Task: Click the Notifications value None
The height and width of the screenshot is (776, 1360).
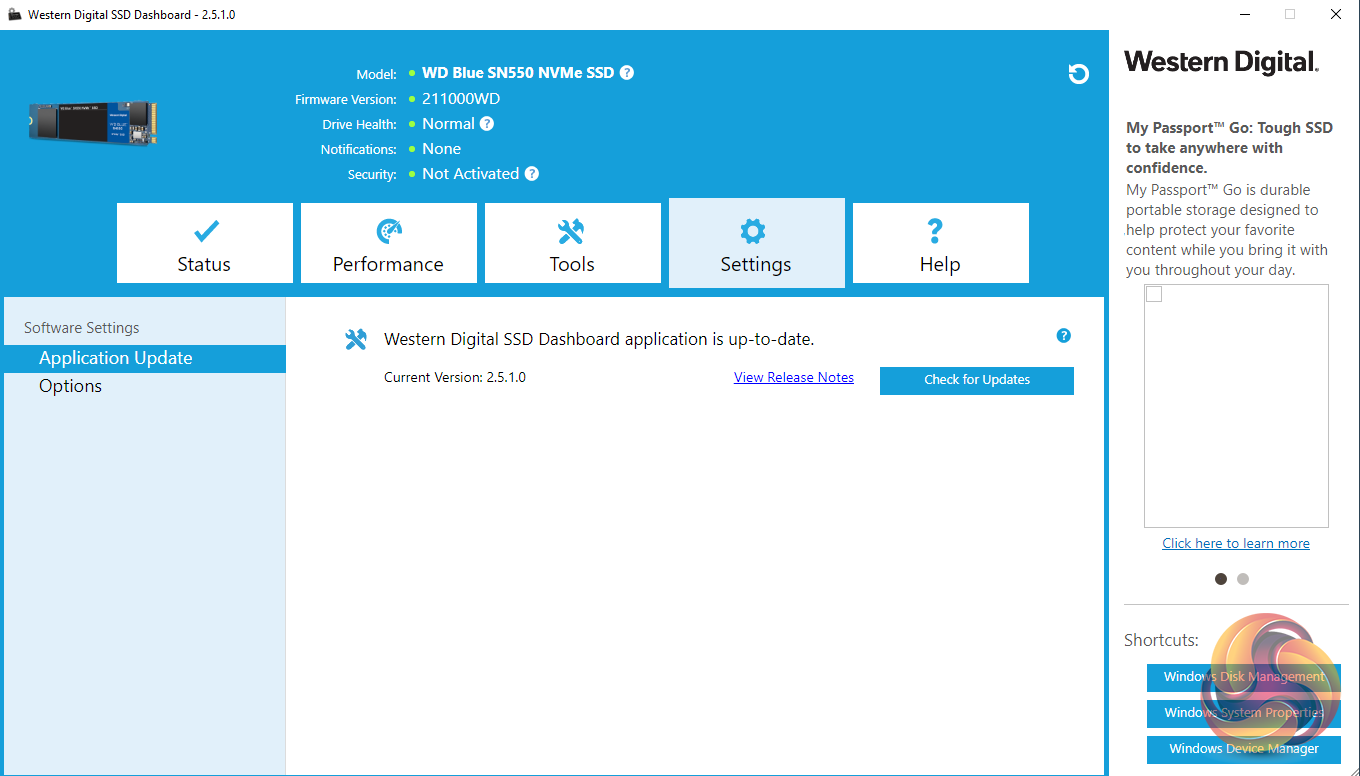Action: click(442, 149)
